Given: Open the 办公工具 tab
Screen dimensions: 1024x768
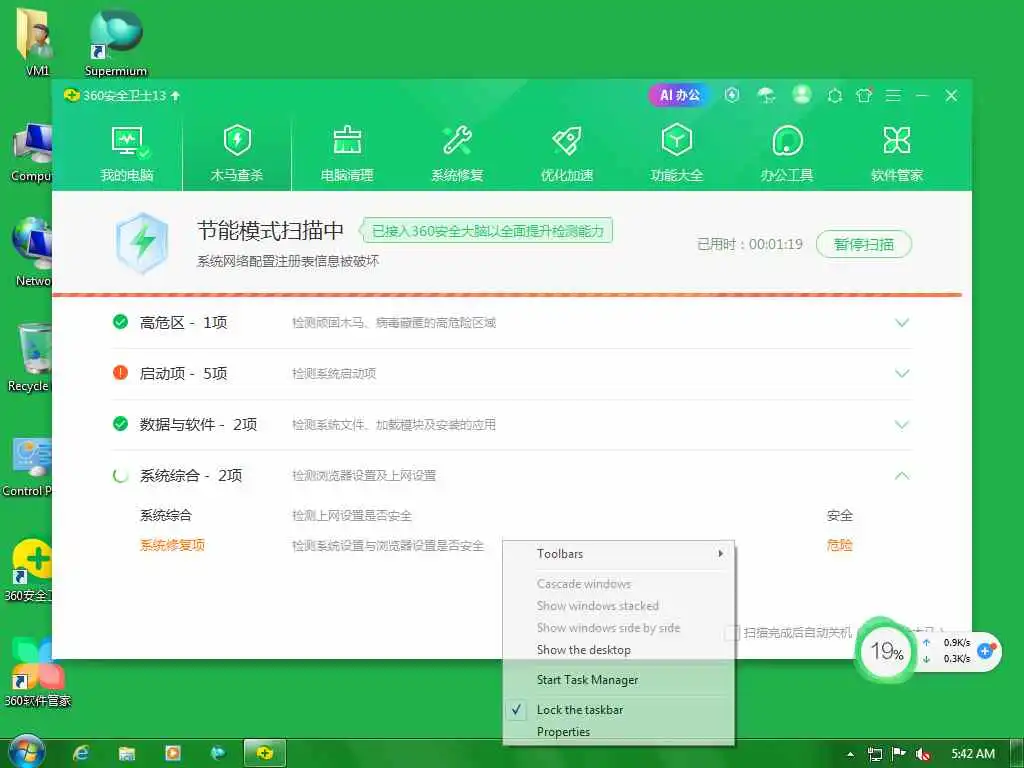Looking at the screenshot, I should click(787, 154).
